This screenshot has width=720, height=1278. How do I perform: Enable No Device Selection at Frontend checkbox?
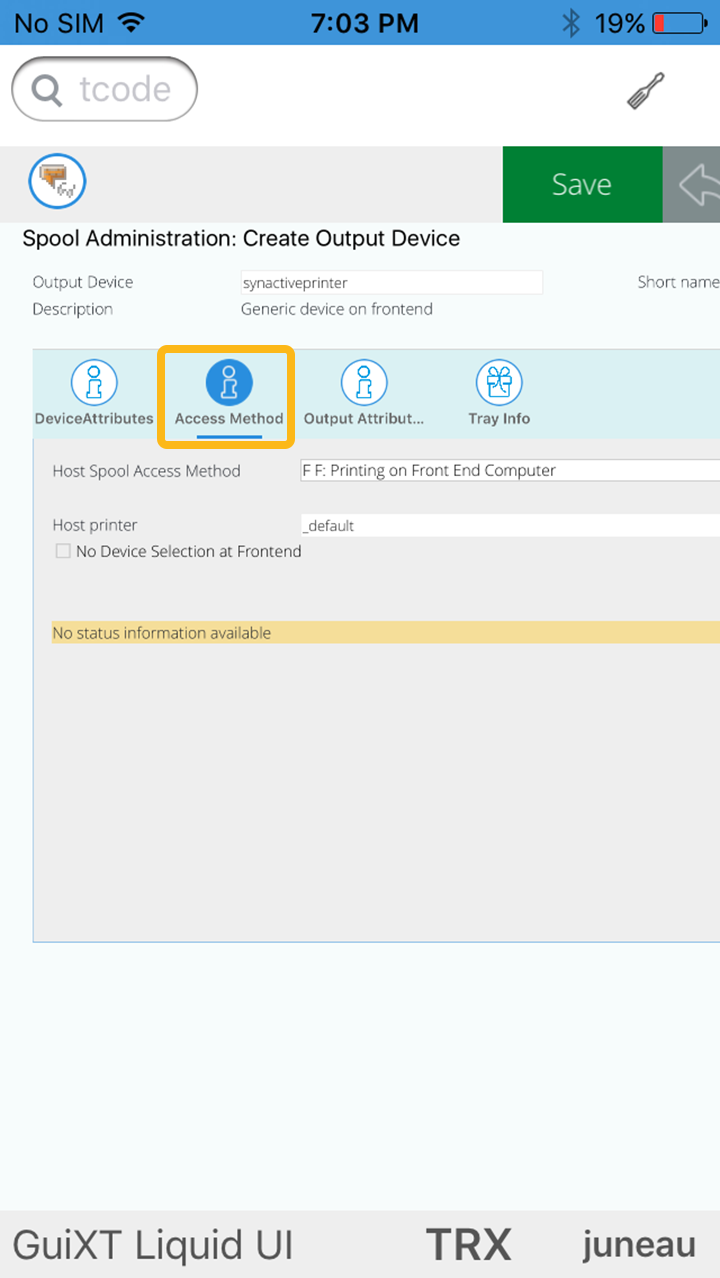[63, 551]
